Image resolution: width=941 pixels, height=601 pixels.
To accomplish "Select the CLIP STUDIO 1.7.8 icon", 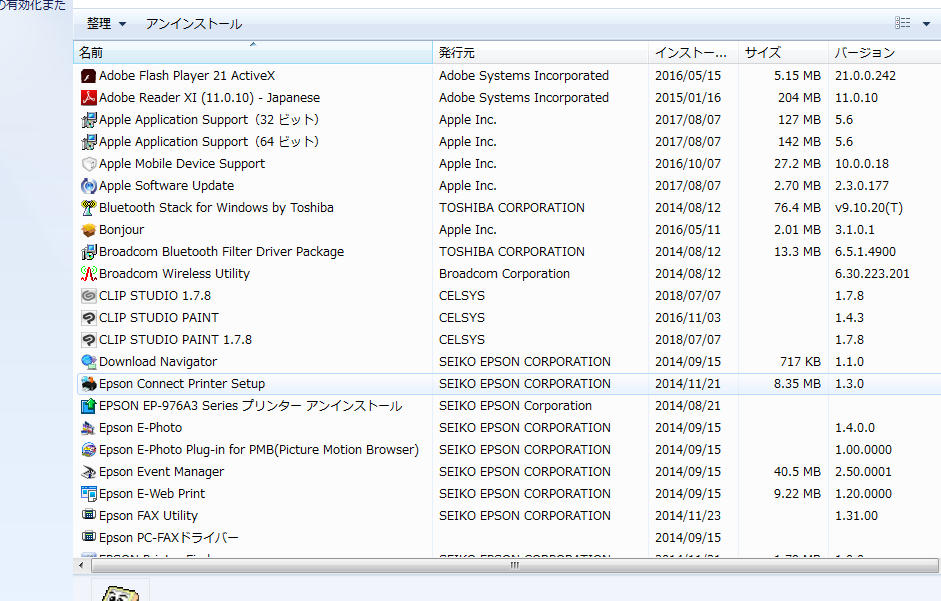I will click(x=88, y=296).
